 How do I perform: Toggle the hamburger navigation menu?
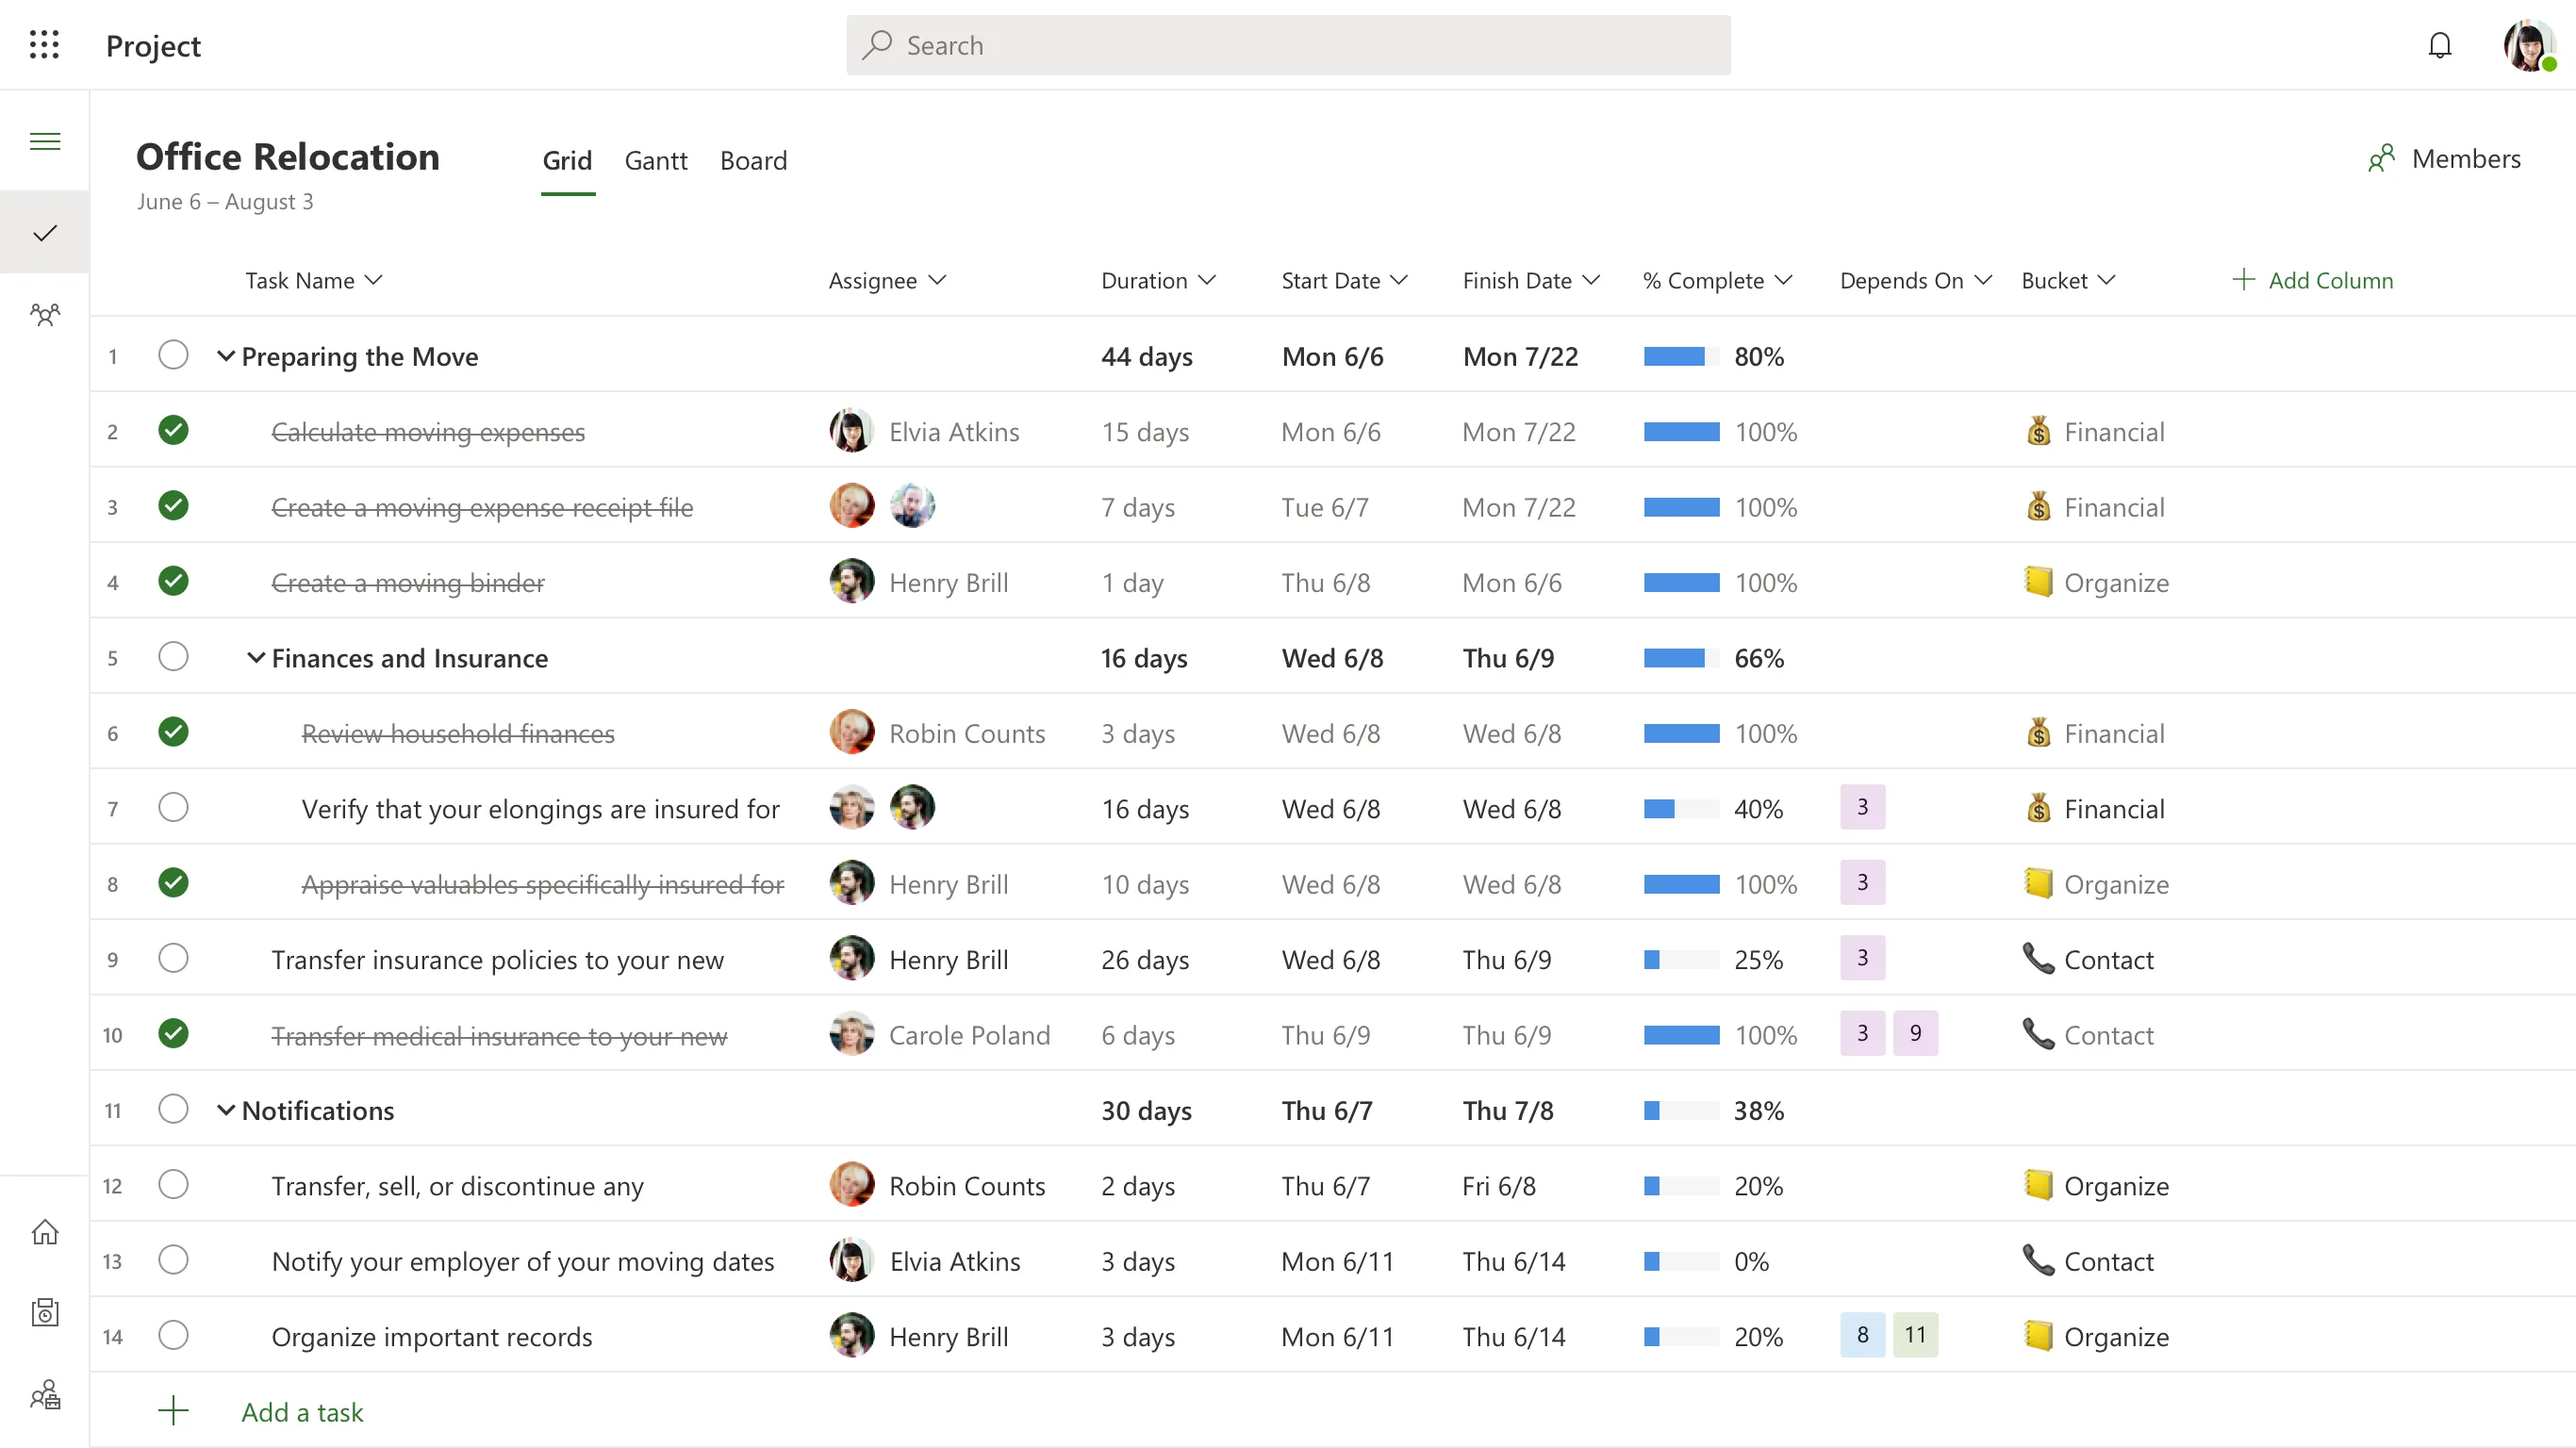tap(45, 141)
